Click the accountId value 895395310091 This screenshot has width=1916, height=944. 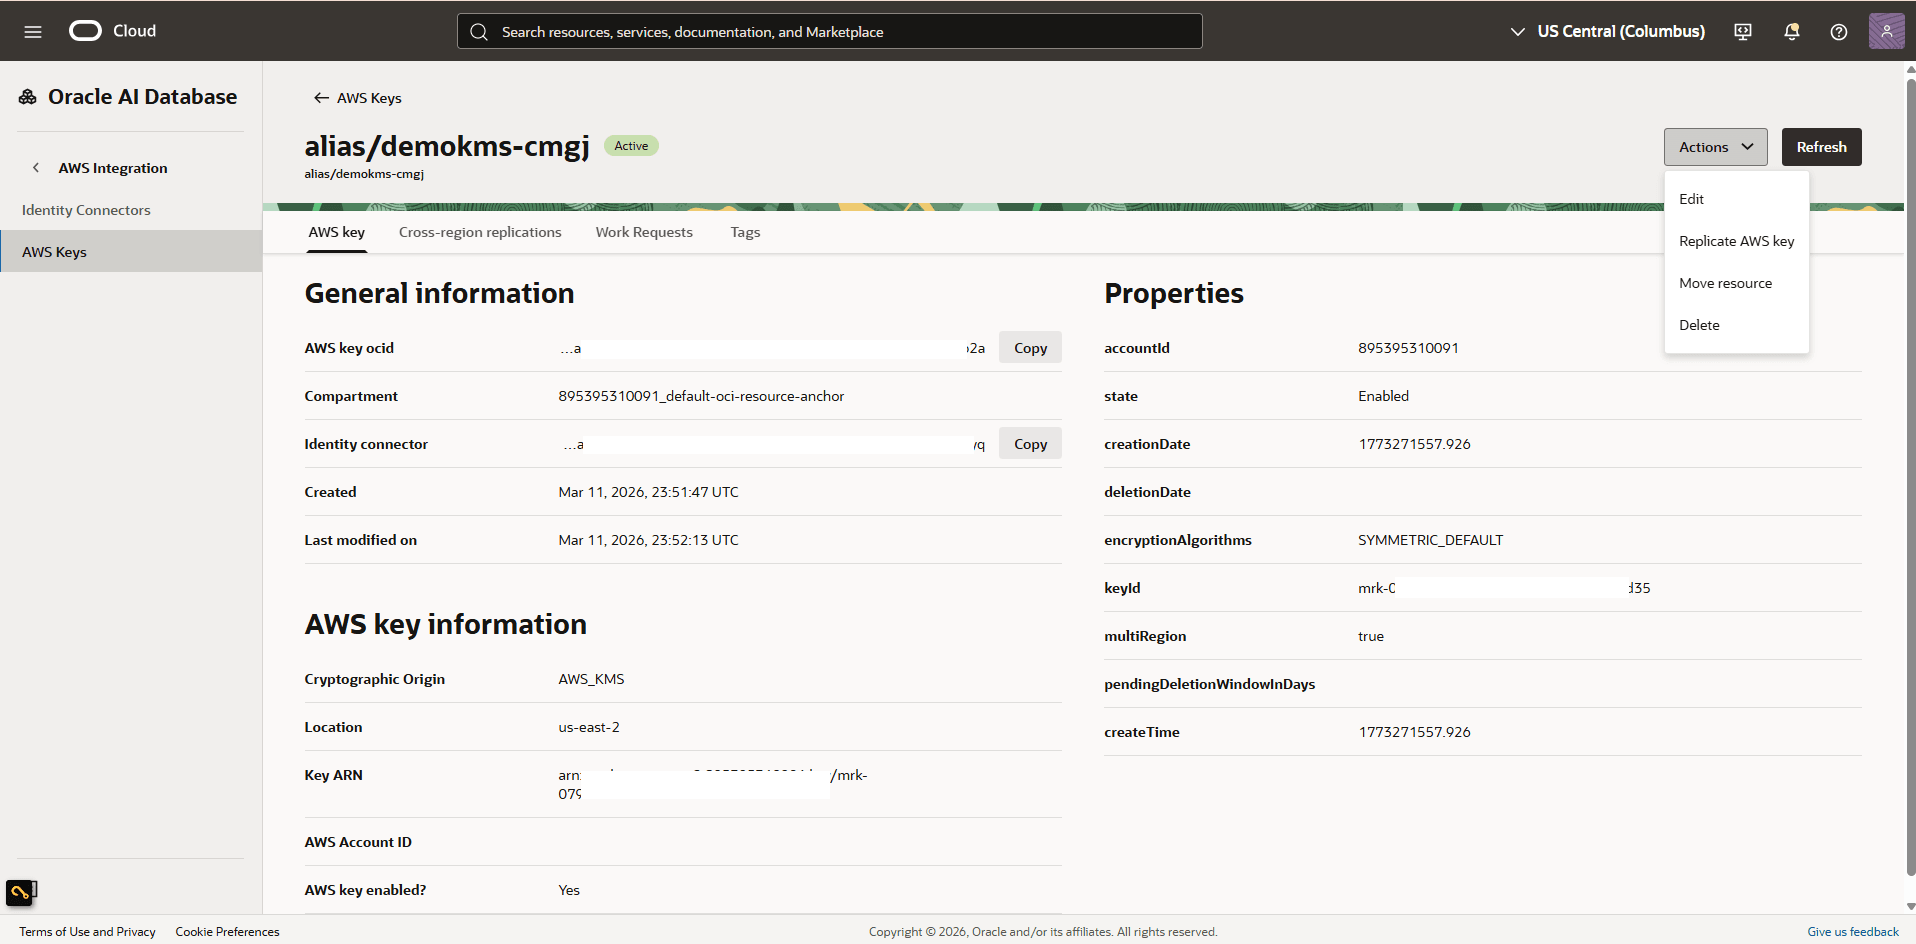click(x=1408, y=348)
